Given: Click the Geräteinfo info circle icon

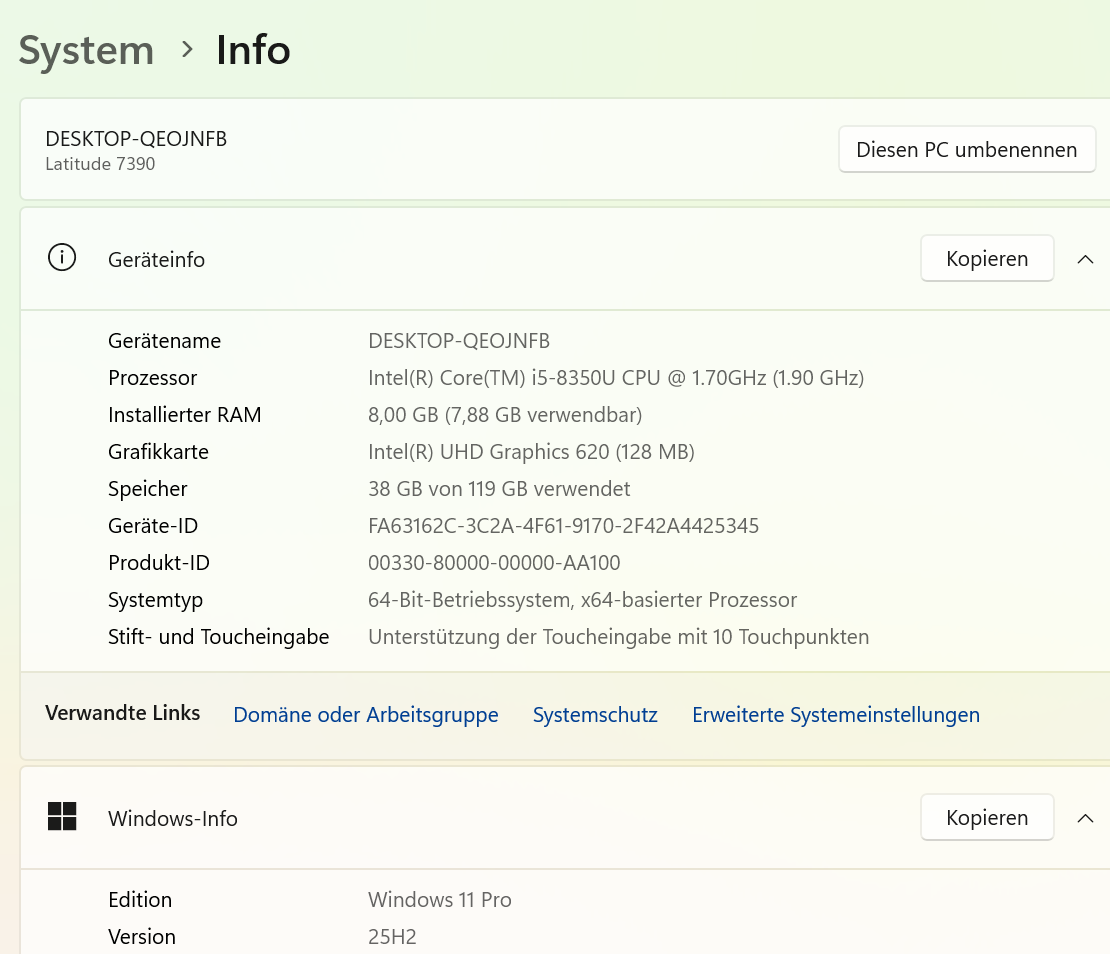Looking at the screenshot, I should tap(62, 258).
